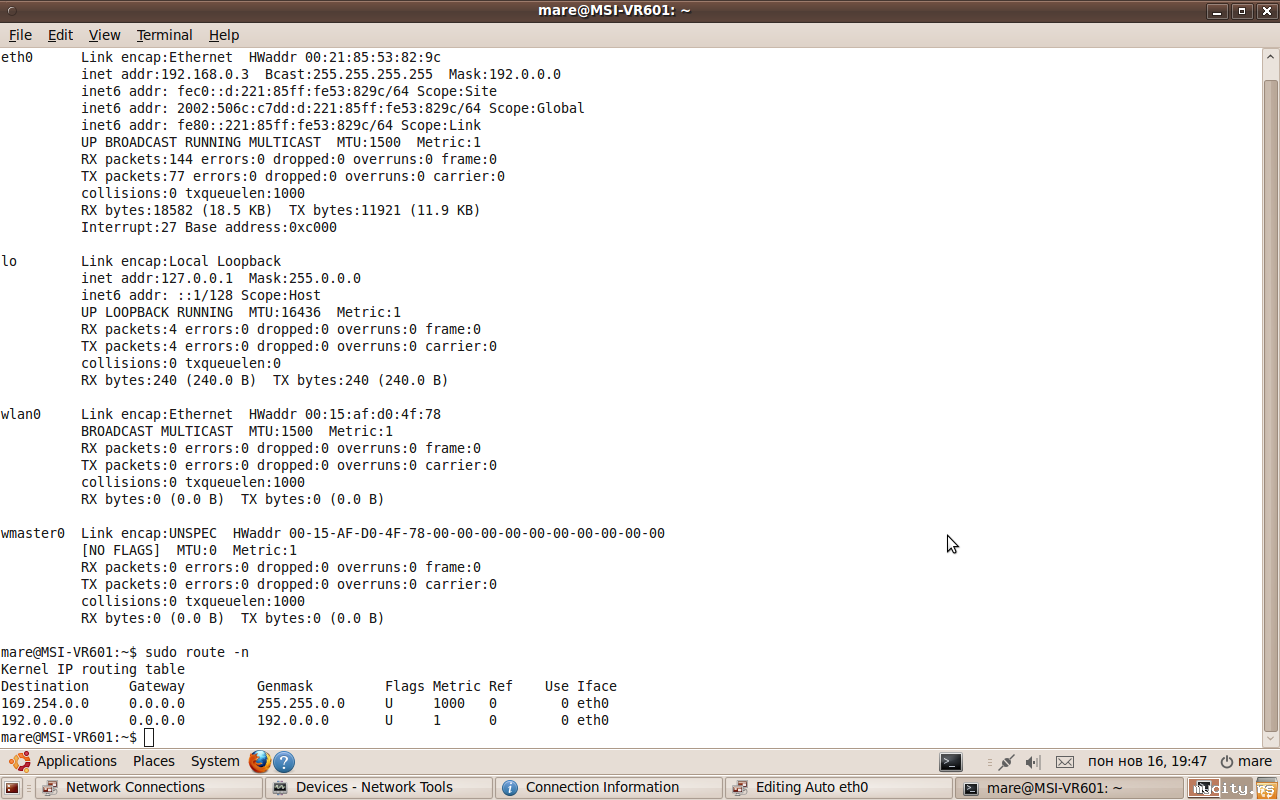Open the Help menu
Image resolution: width=1280 pixels, height=800 pixels.
[x=224, y=35]
